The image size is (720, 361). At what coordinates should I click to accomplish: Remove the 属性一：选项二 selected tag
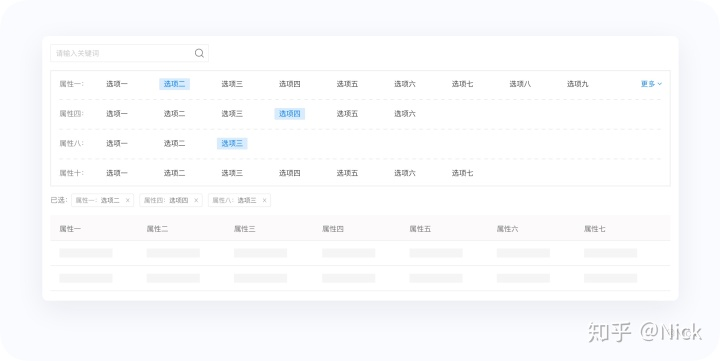[128, 200]
